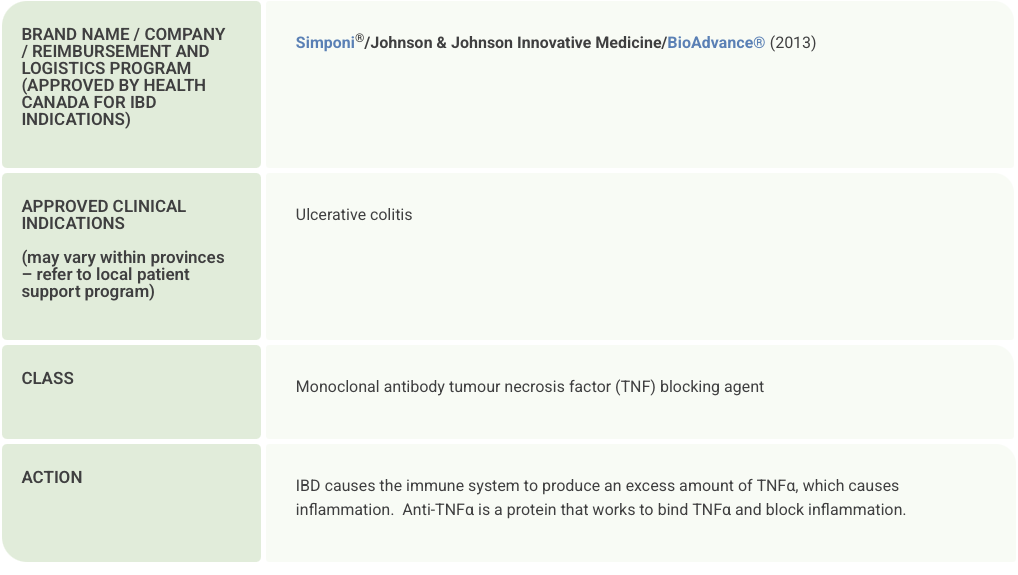
Task: Click the "Ulcerative colitis" indication text
Action: pos(354,215)
